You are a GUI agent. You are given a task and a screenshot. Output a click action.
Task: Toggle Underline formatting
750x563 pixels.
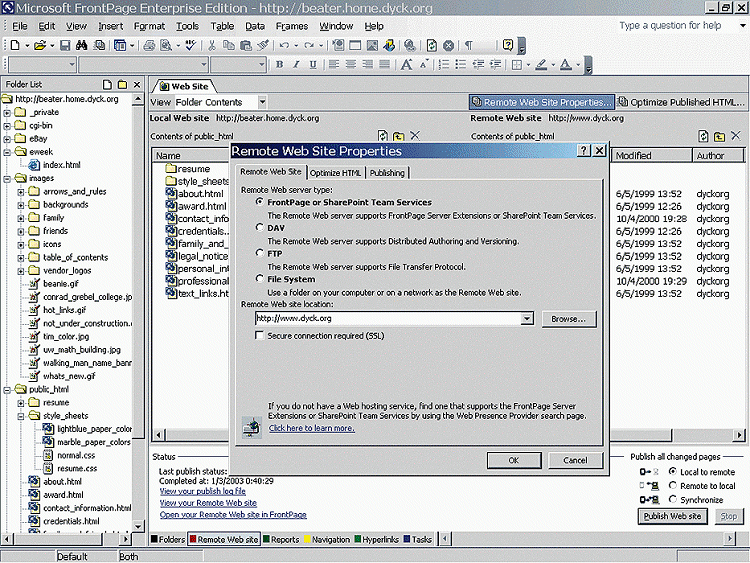tap(313, 65)
